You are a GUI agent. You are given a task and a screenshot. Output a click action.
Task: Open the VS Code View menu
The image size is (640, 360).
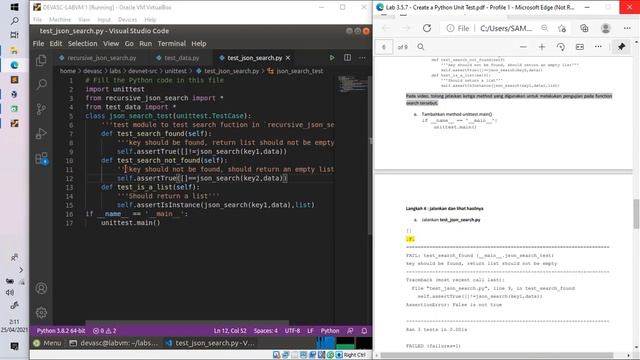[111, 44]
